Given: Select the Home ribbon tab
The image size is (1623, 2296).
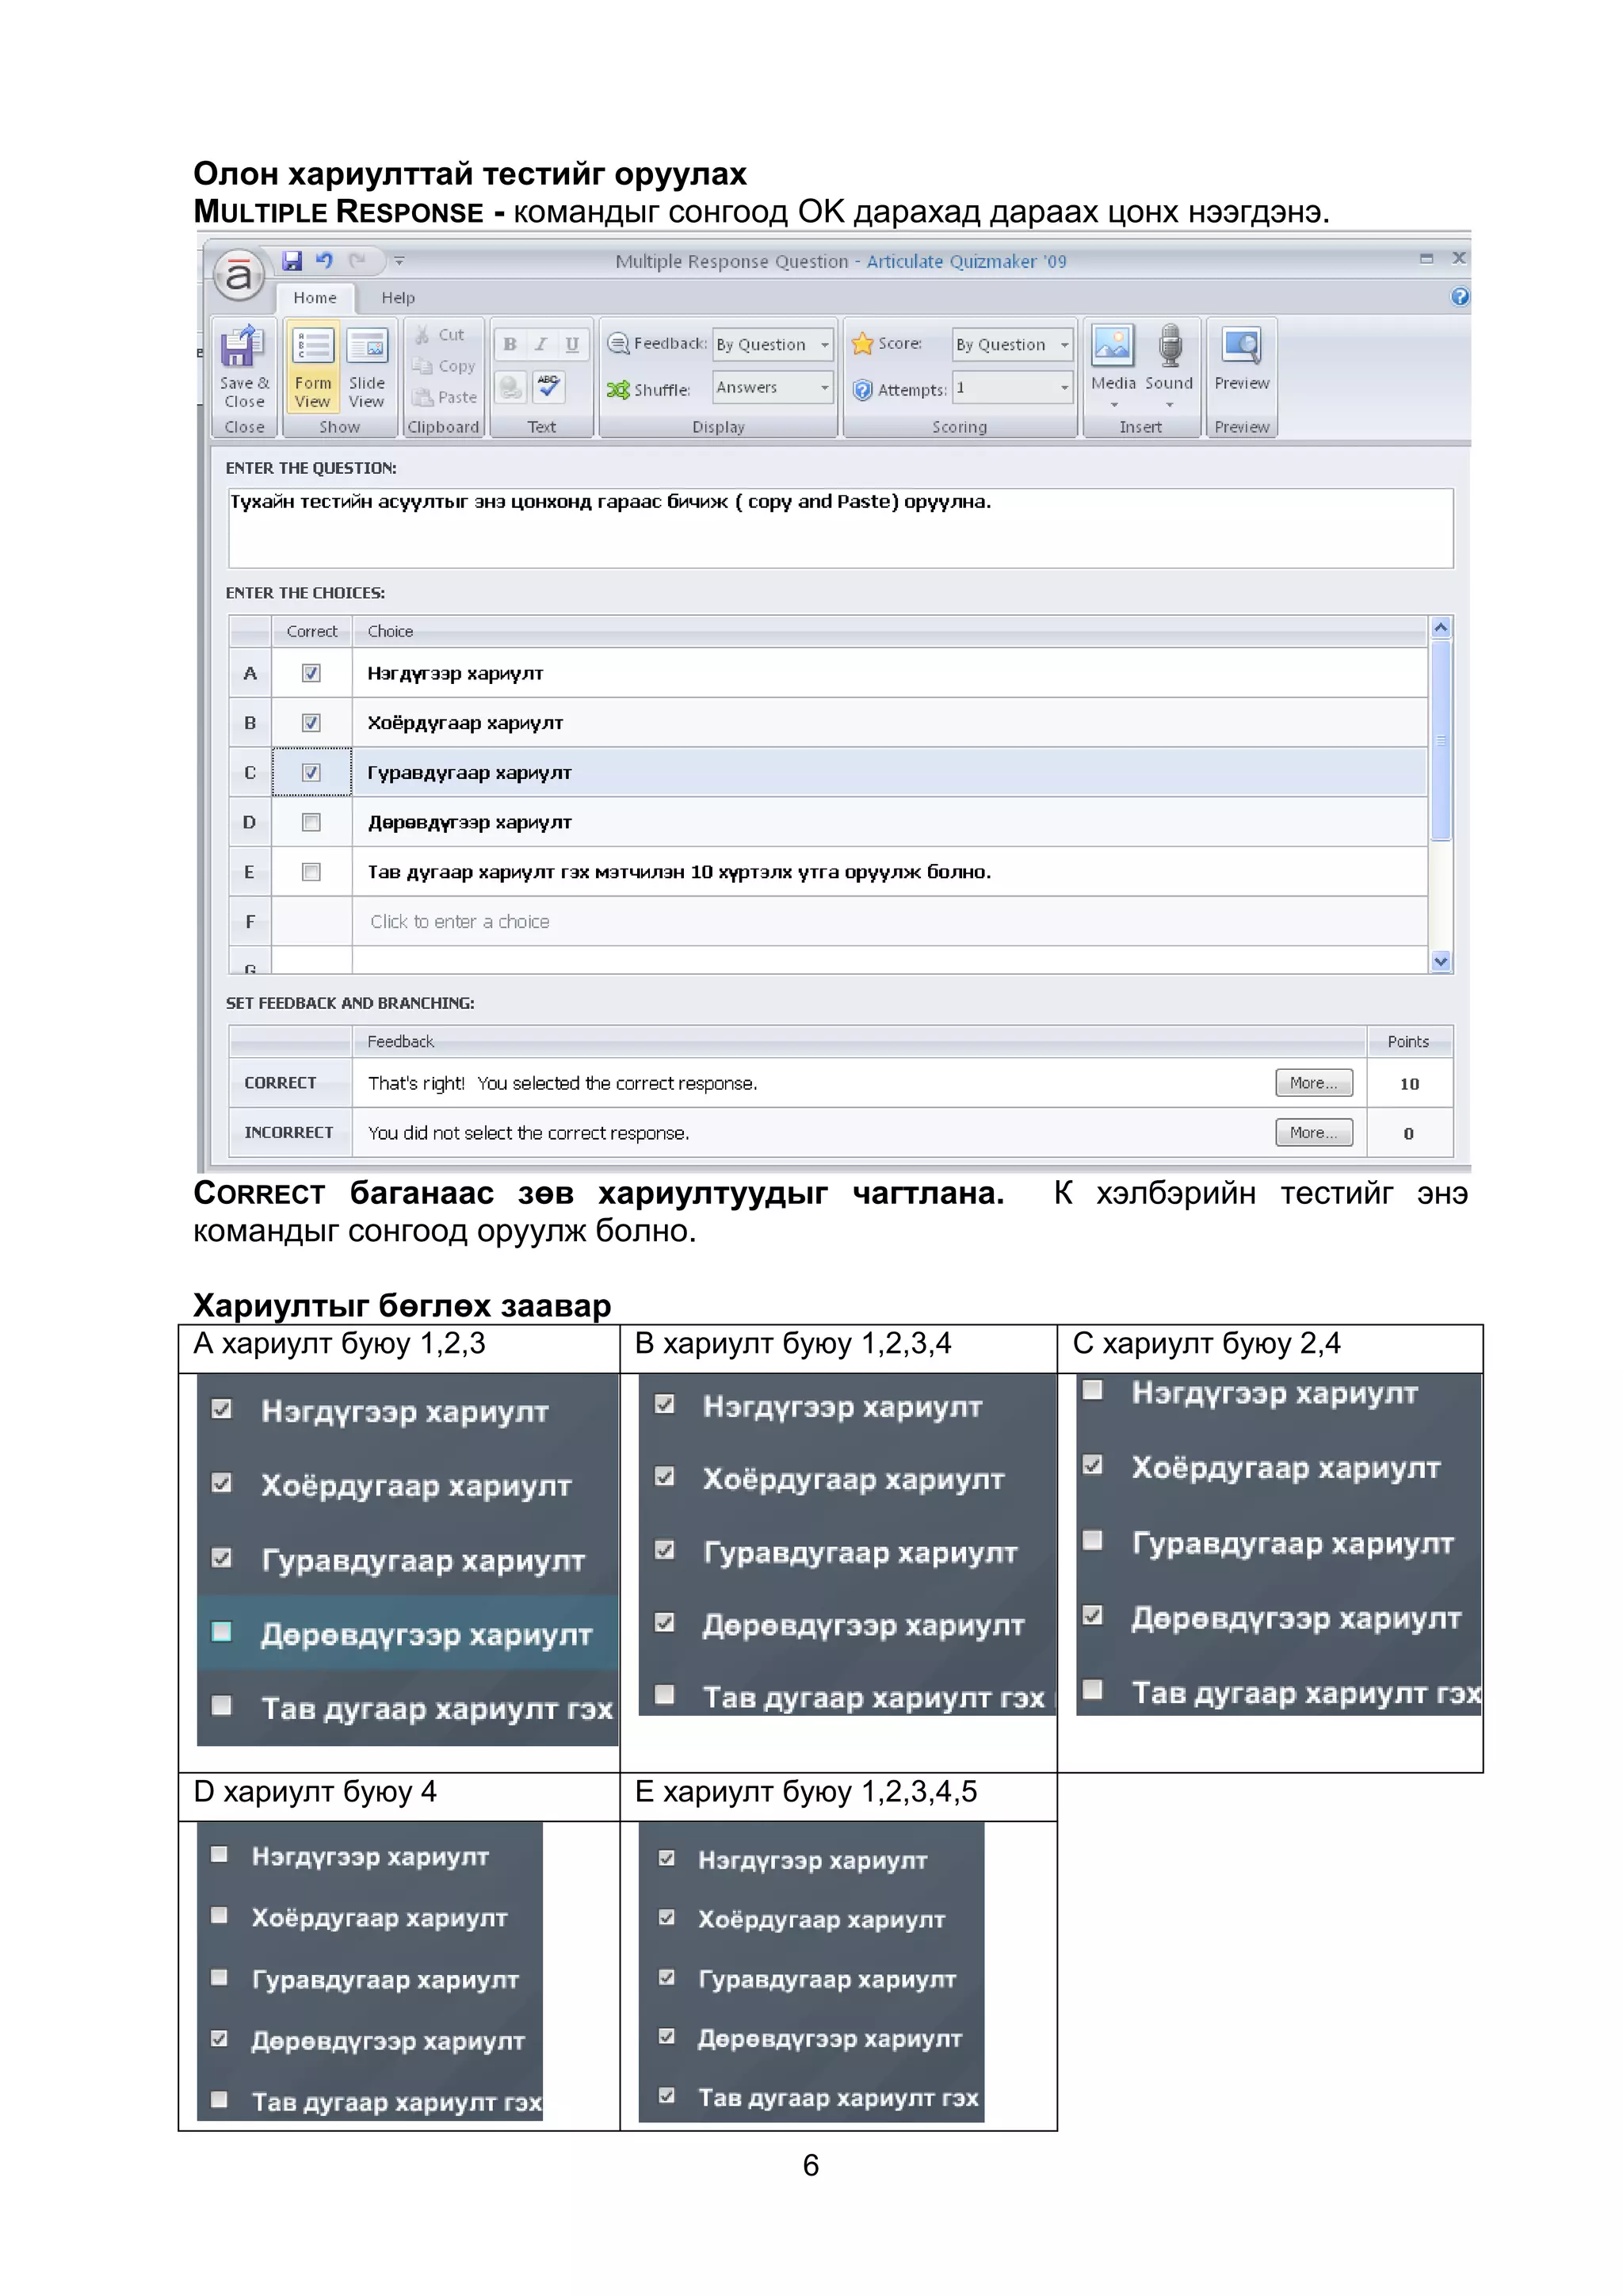Looking at the screenshot, I should tap(315, 298).
